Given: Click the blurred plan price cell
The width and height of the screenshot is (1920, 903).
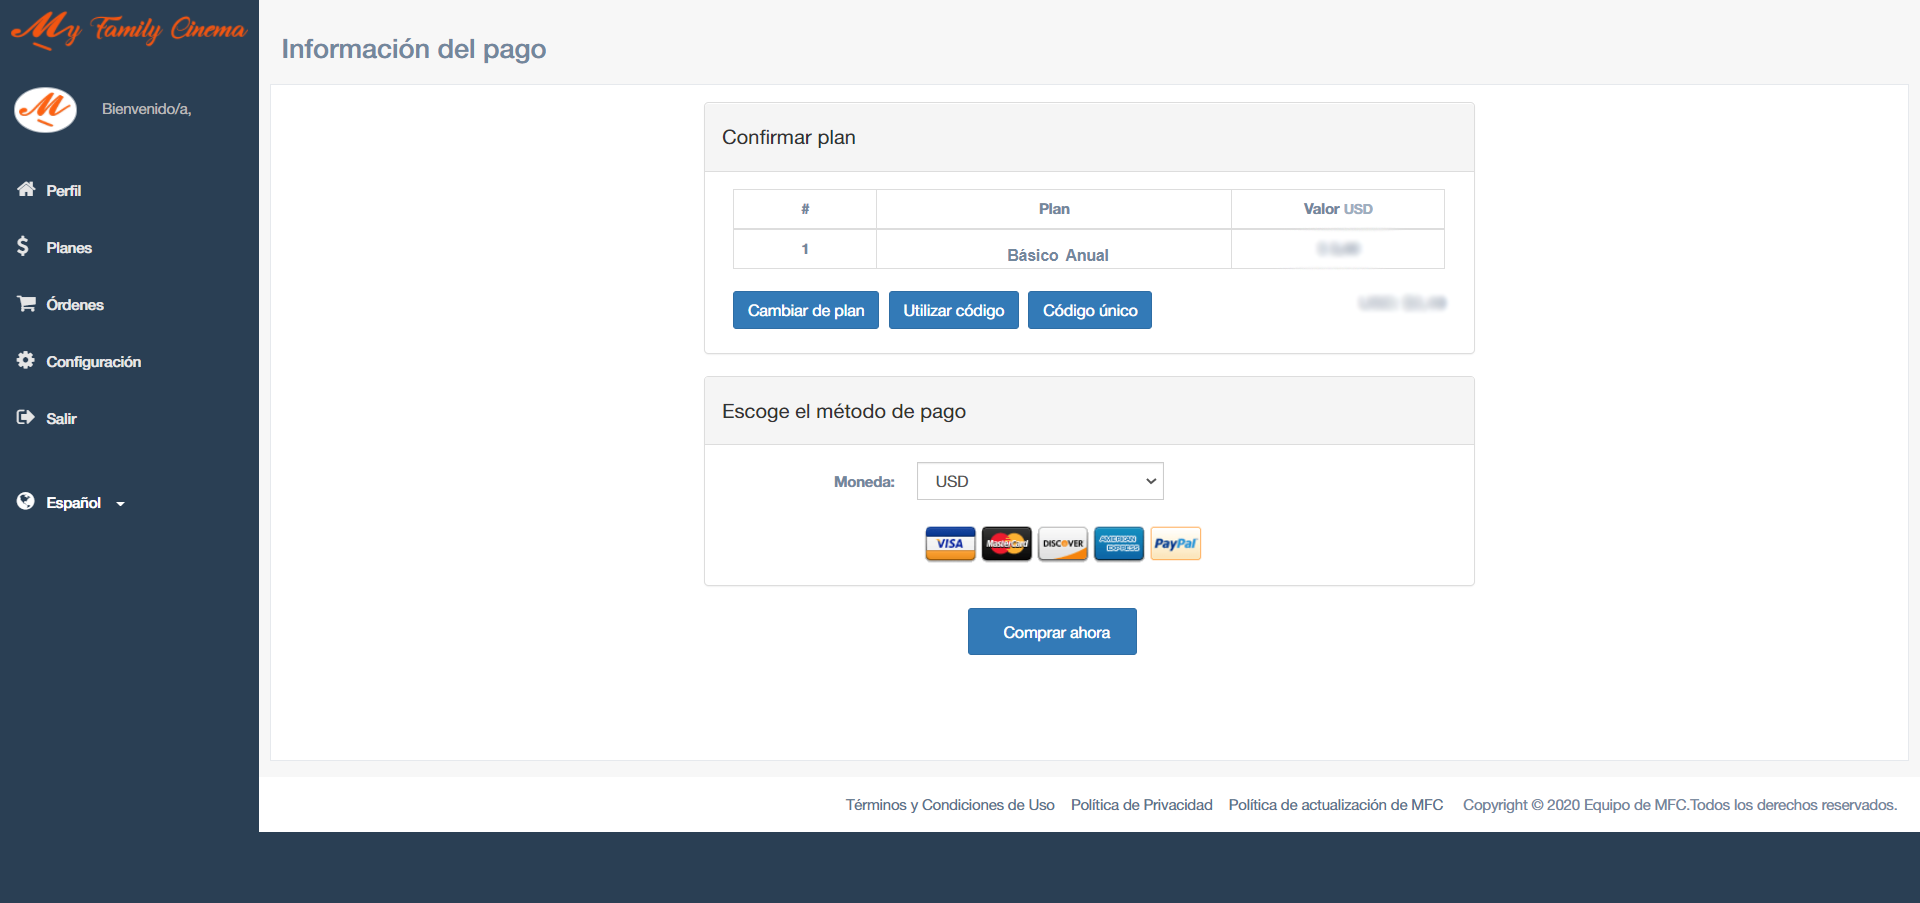Looking at the screenshot, I should 1338,249.
